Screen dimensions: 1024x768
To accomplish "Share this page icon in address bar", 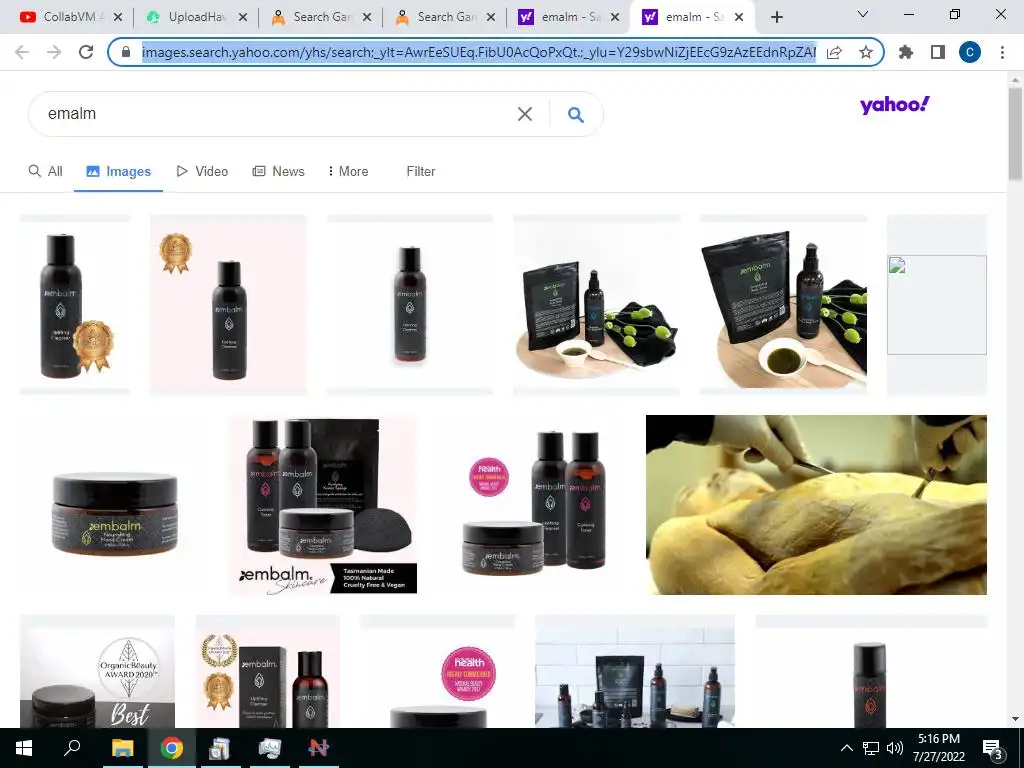I will pyautogui.click(x=834, y=52).
